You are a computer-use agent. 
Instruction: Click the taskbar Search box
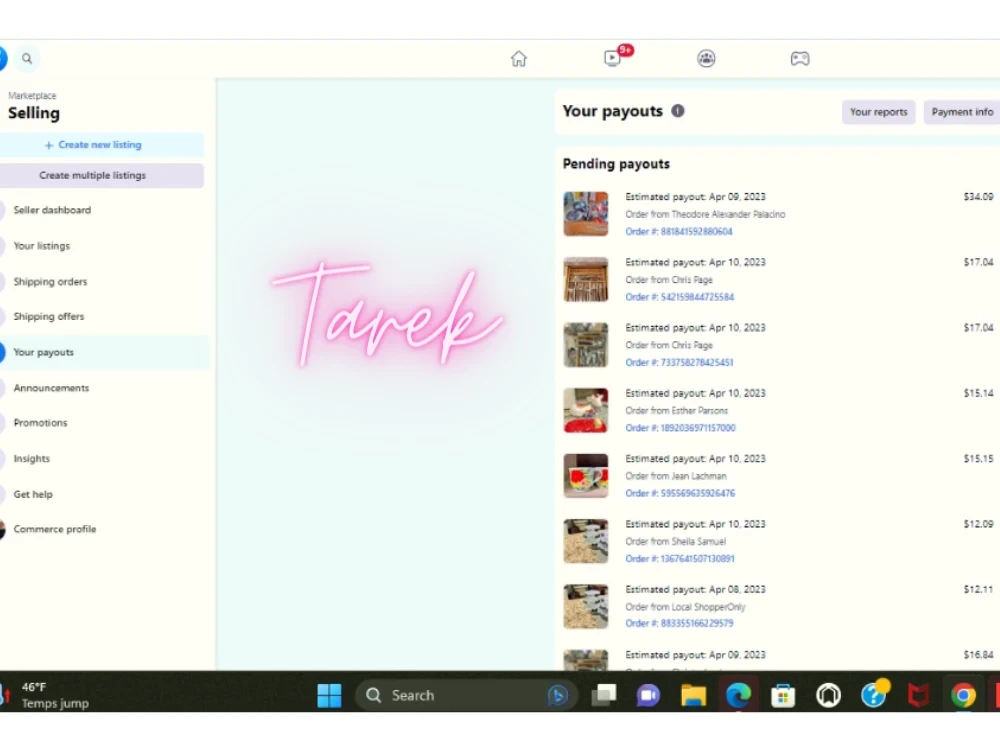point(467,695)
